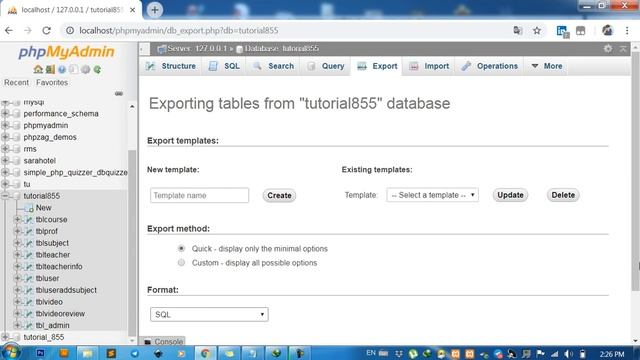This screenshot has height=360, width=640.
Task: Click the tblprof table icon
Action: (29, 231)
